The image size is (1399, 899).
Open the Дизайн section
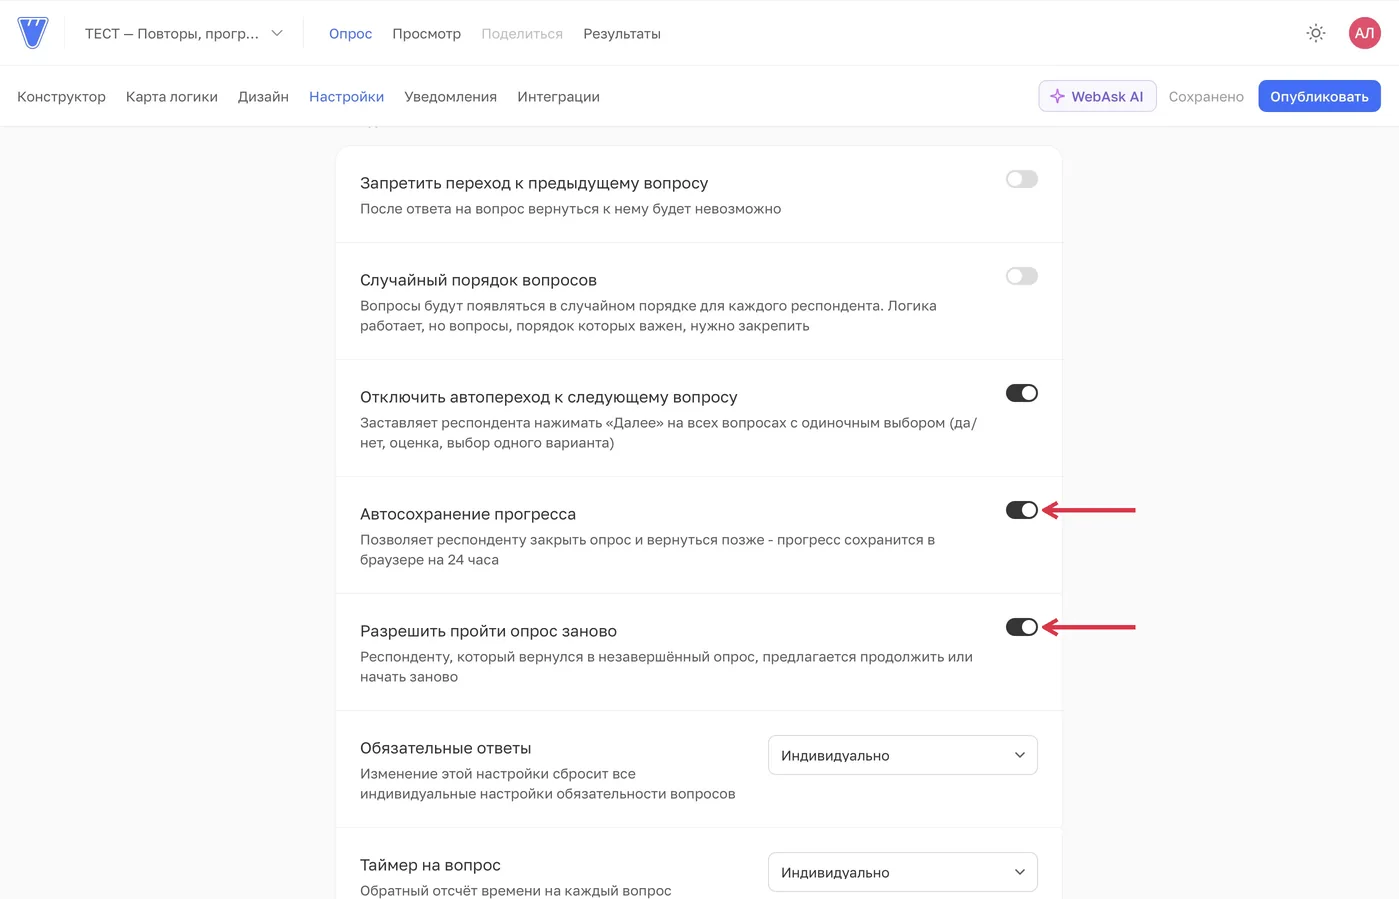(263, 96)
